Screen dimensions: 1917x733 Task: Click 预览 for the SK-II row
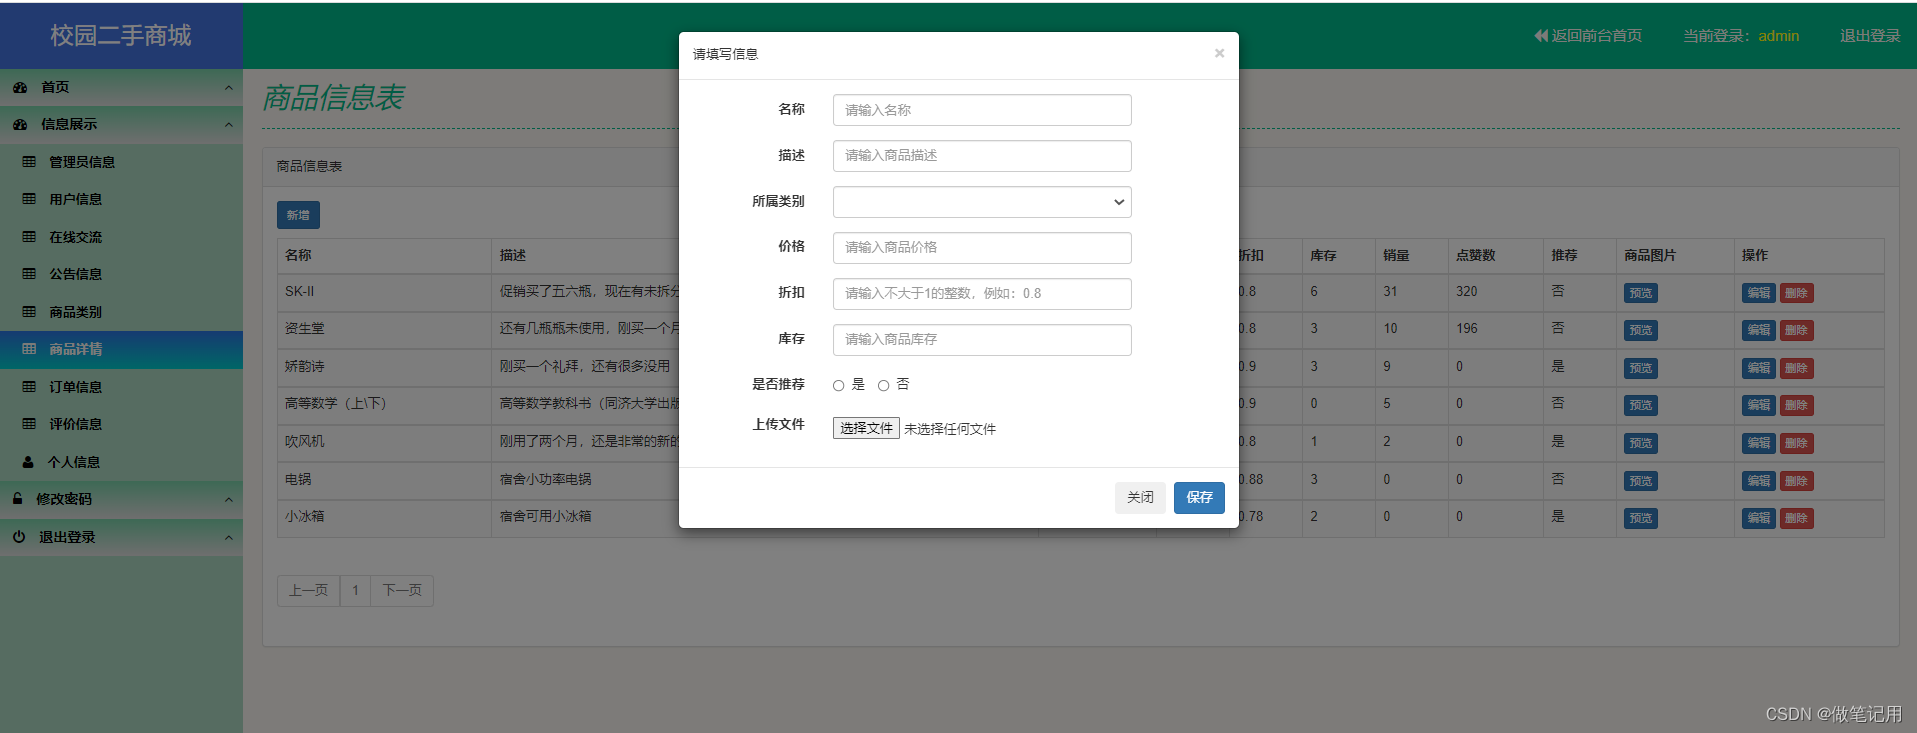click(1640, 293)
